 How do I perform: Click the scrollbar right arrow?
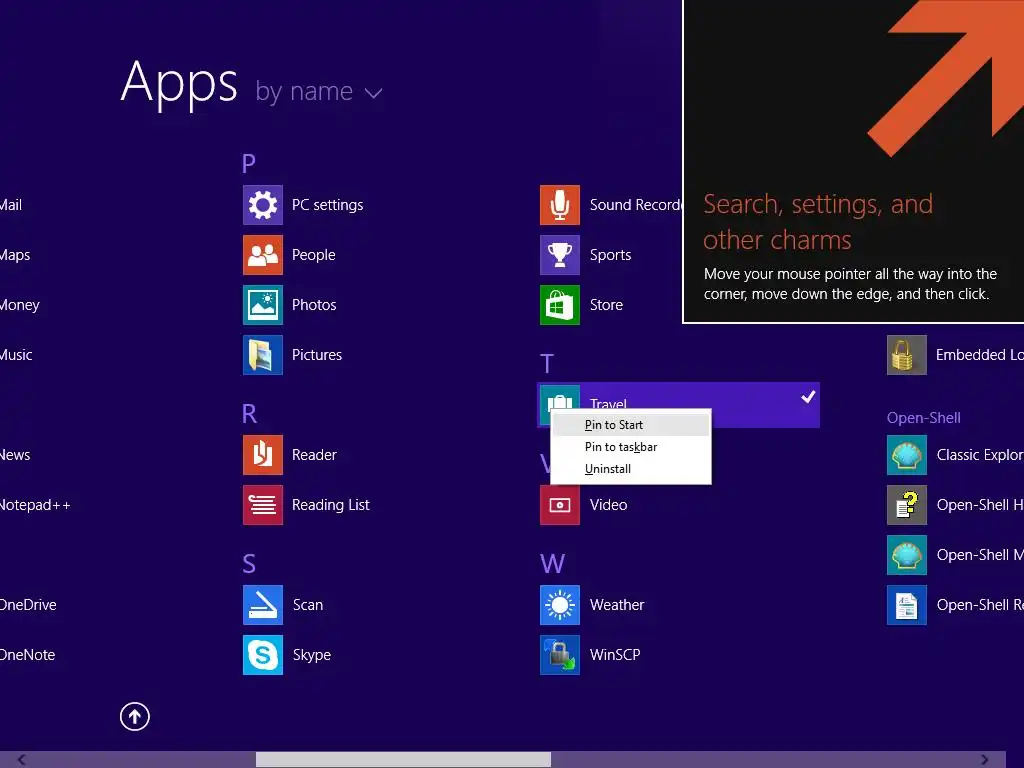[x=984, y=760]
